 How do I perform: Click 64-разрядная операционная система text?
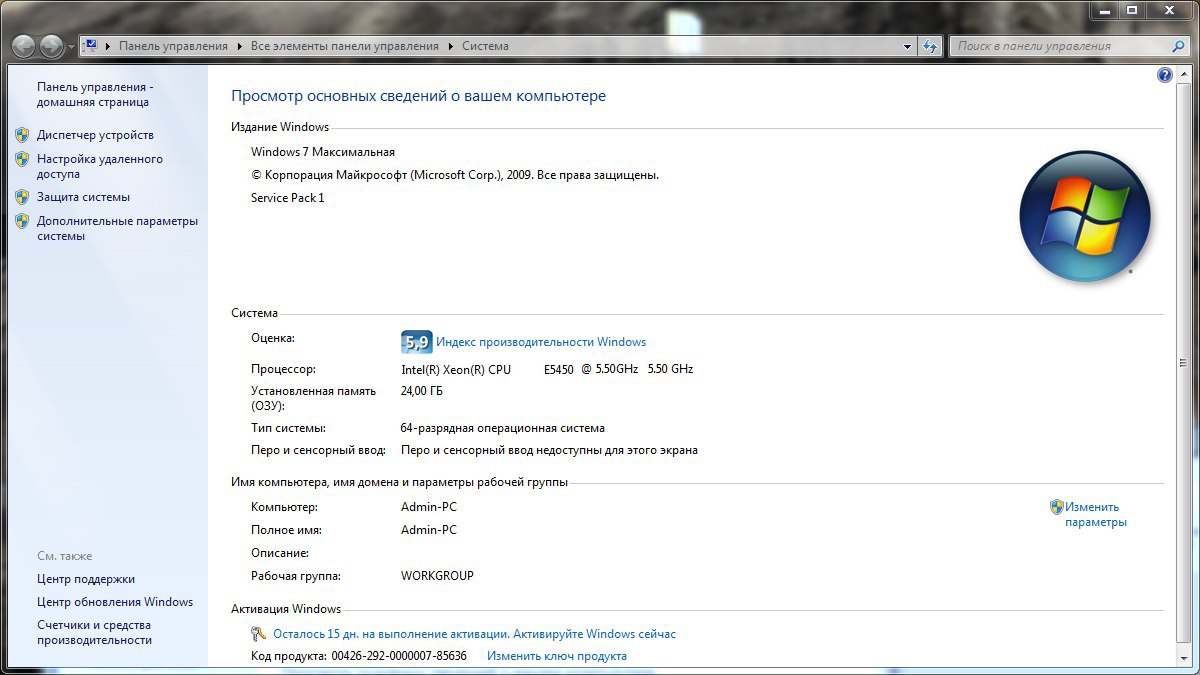pos(503,428)
